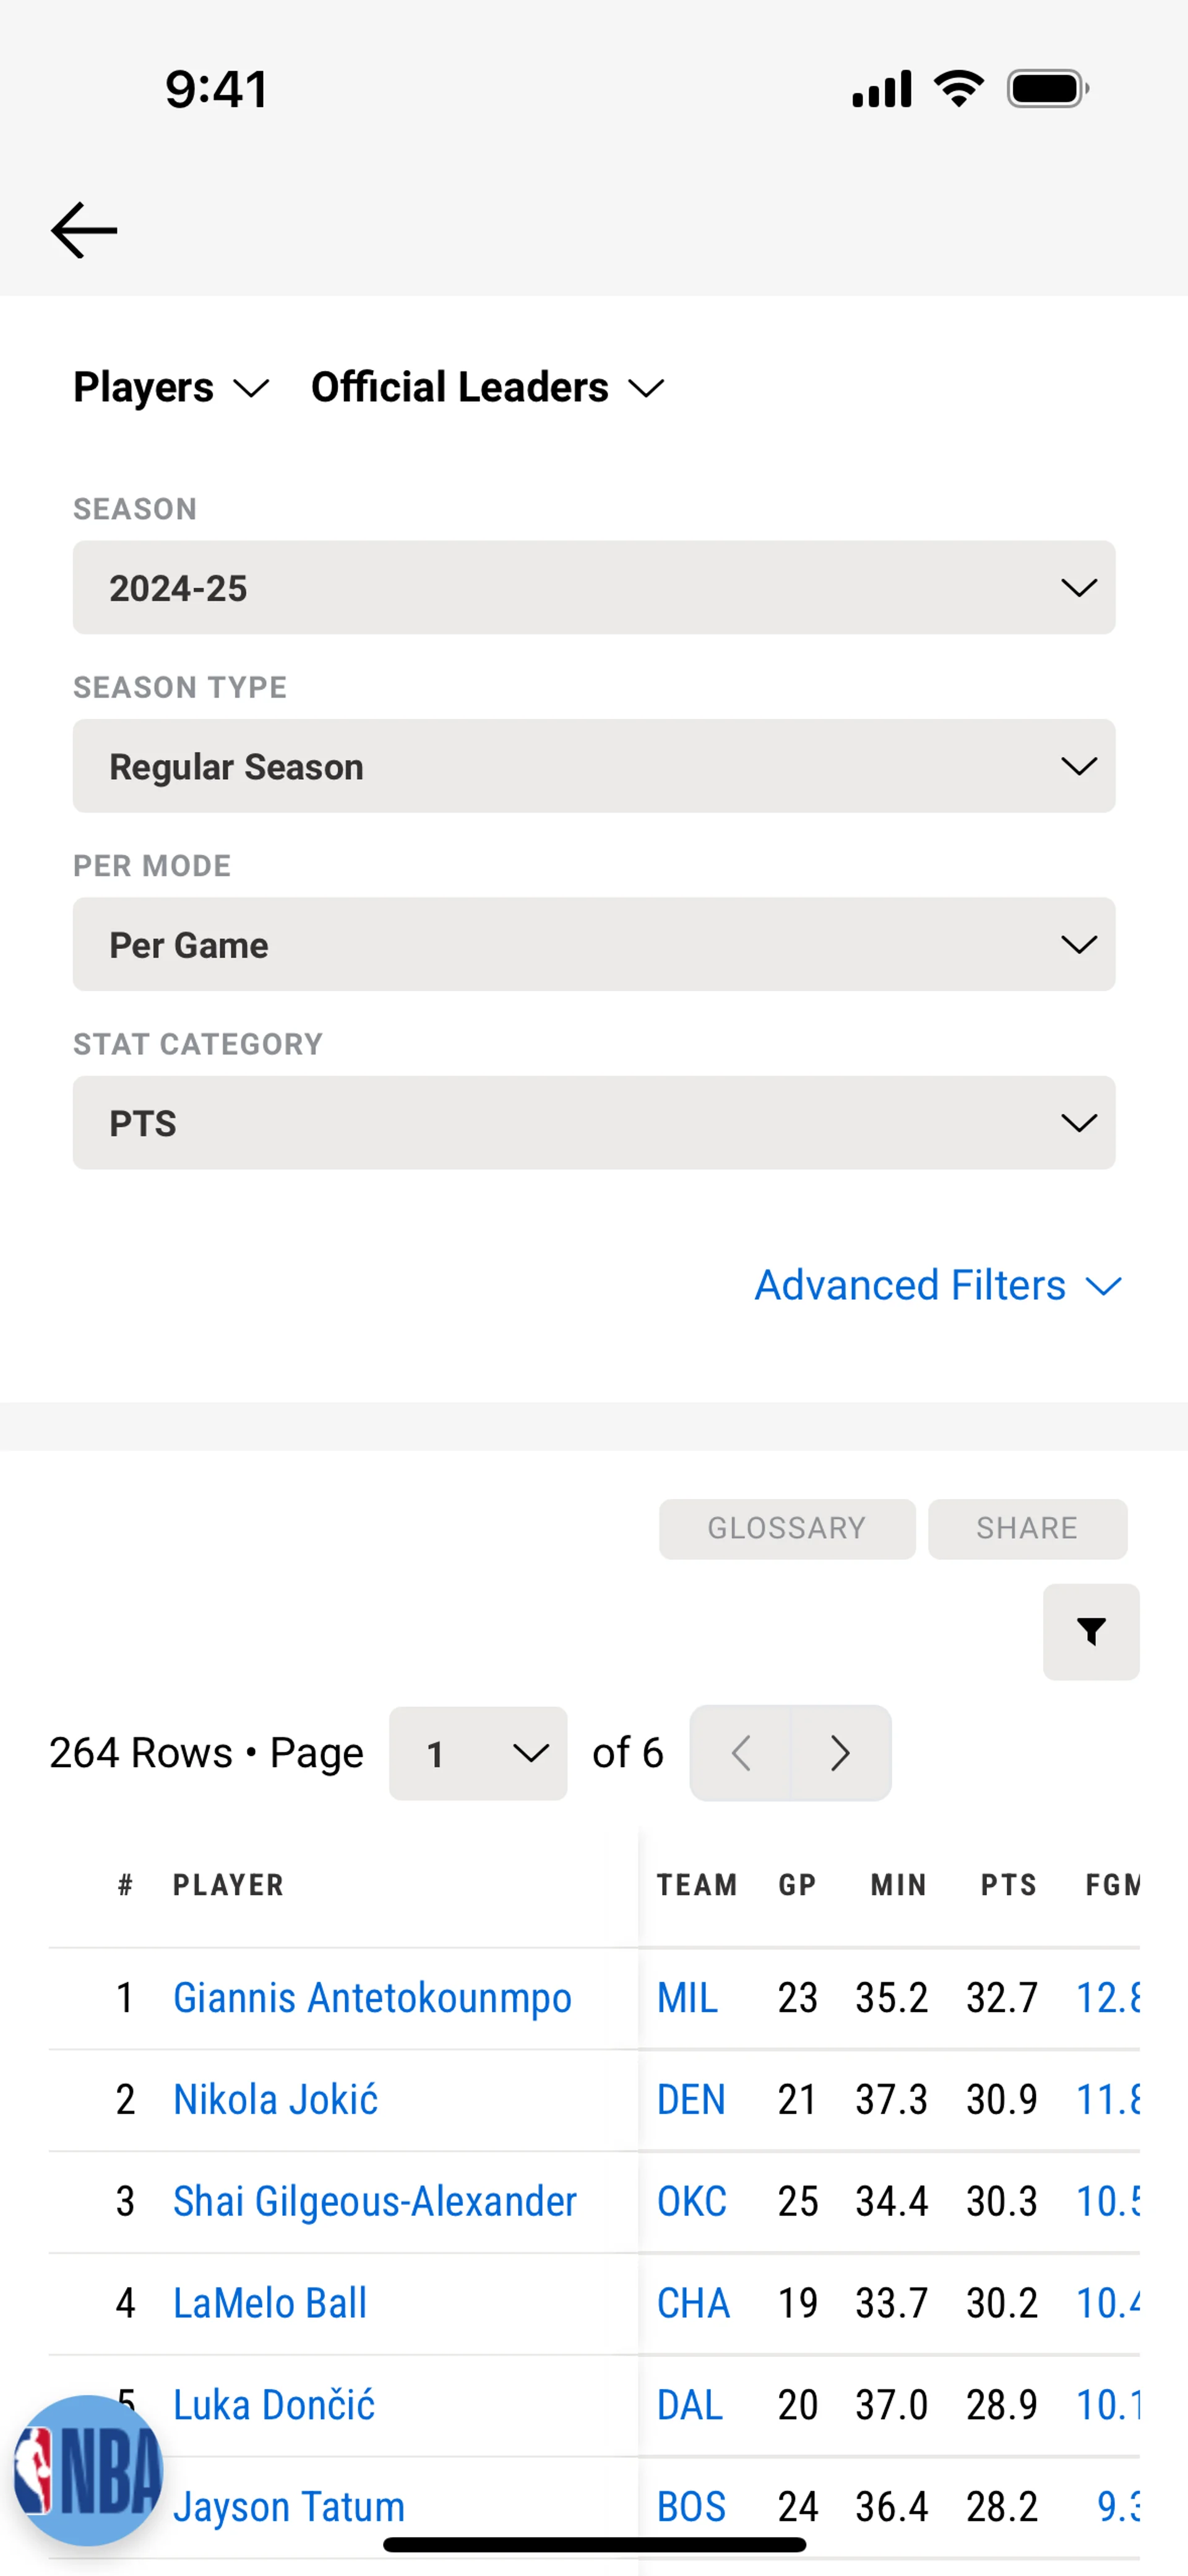Screen dimensions: 1188x2576
Task: Open the Per Game mode dropdown
Action: [x=594, y=944]
